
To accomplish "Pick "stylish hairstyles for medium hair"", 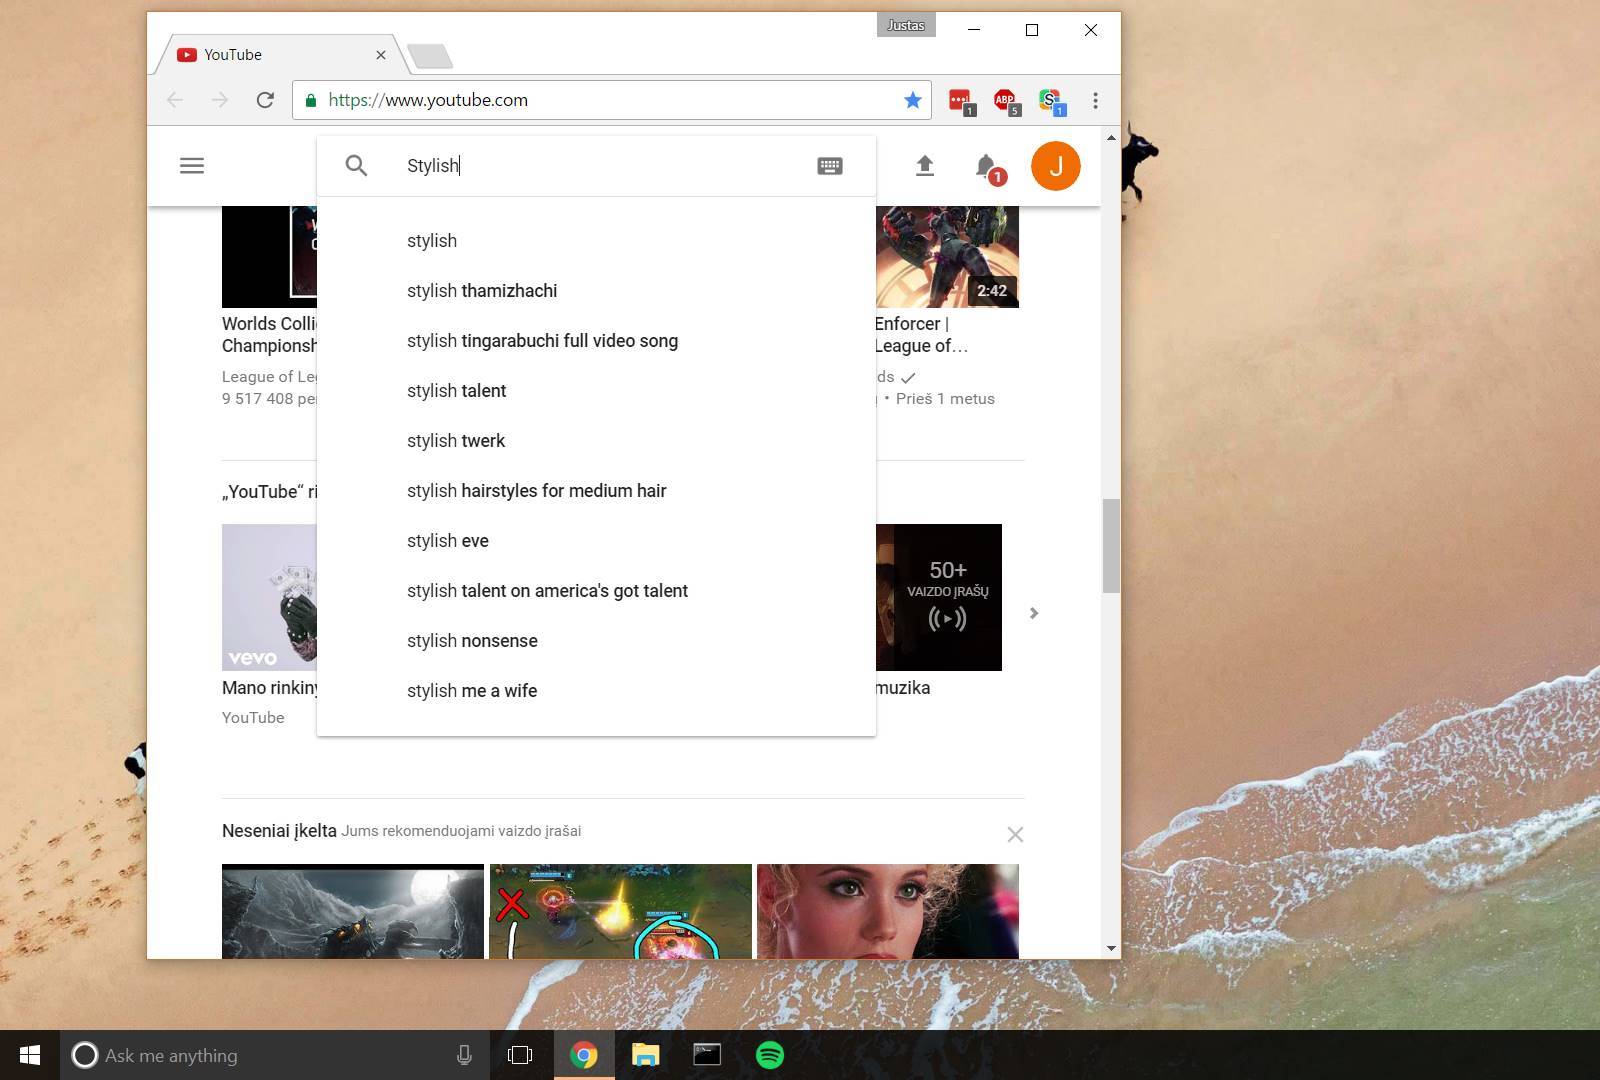I will pos(596,491).
